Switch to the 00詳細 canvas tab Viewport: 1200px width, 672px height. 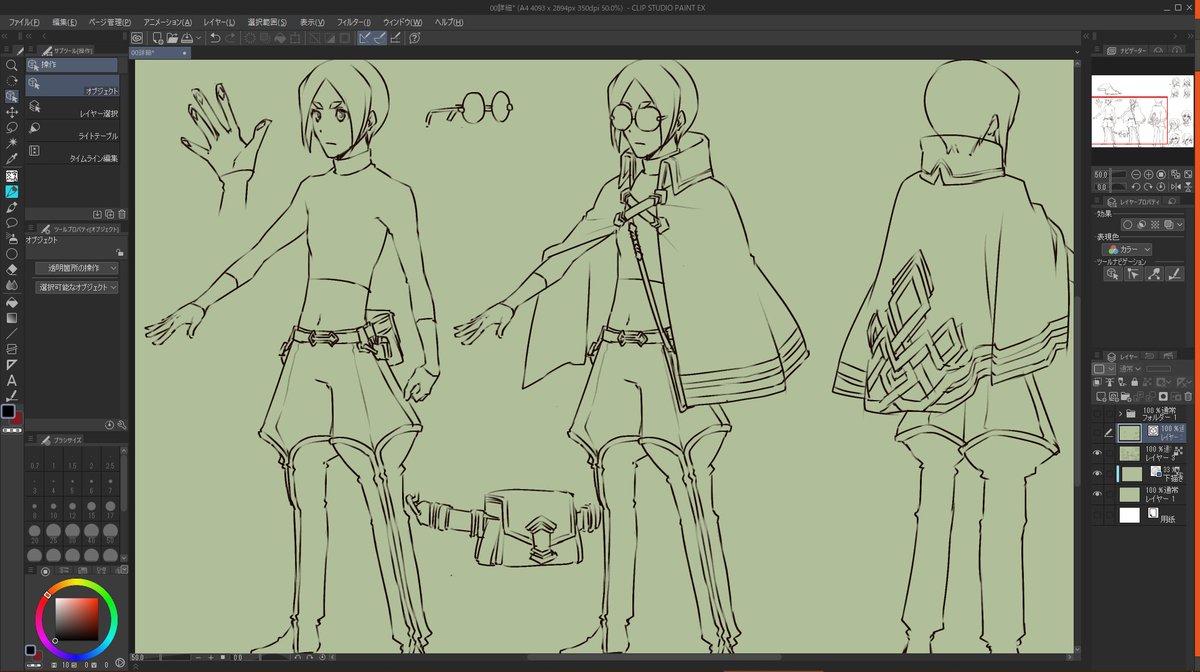pos(160,53)
